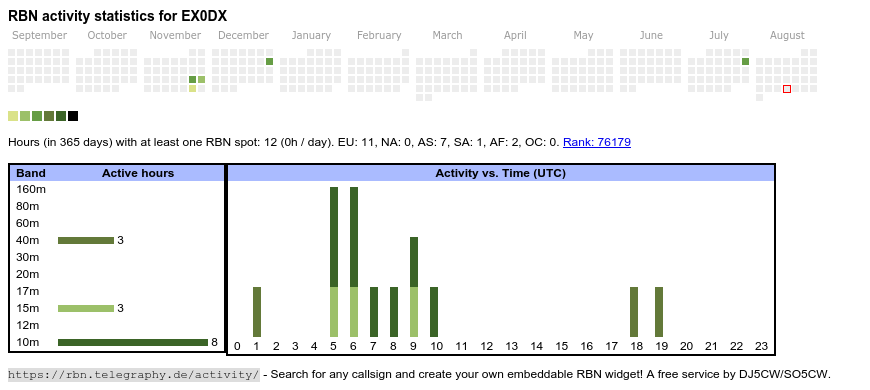Click the medium green day cell in November
Viewport: 870px width, 390px height.
193,79
